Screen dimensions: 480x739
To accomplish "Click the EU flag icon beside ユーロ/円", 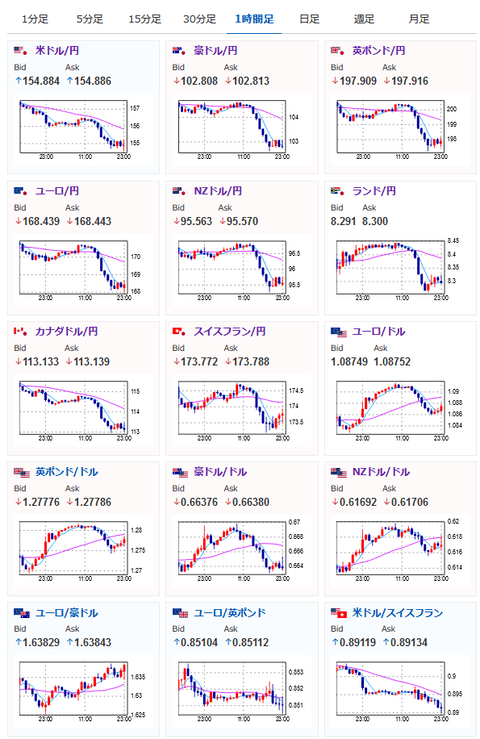I will [x=20, y=191].
